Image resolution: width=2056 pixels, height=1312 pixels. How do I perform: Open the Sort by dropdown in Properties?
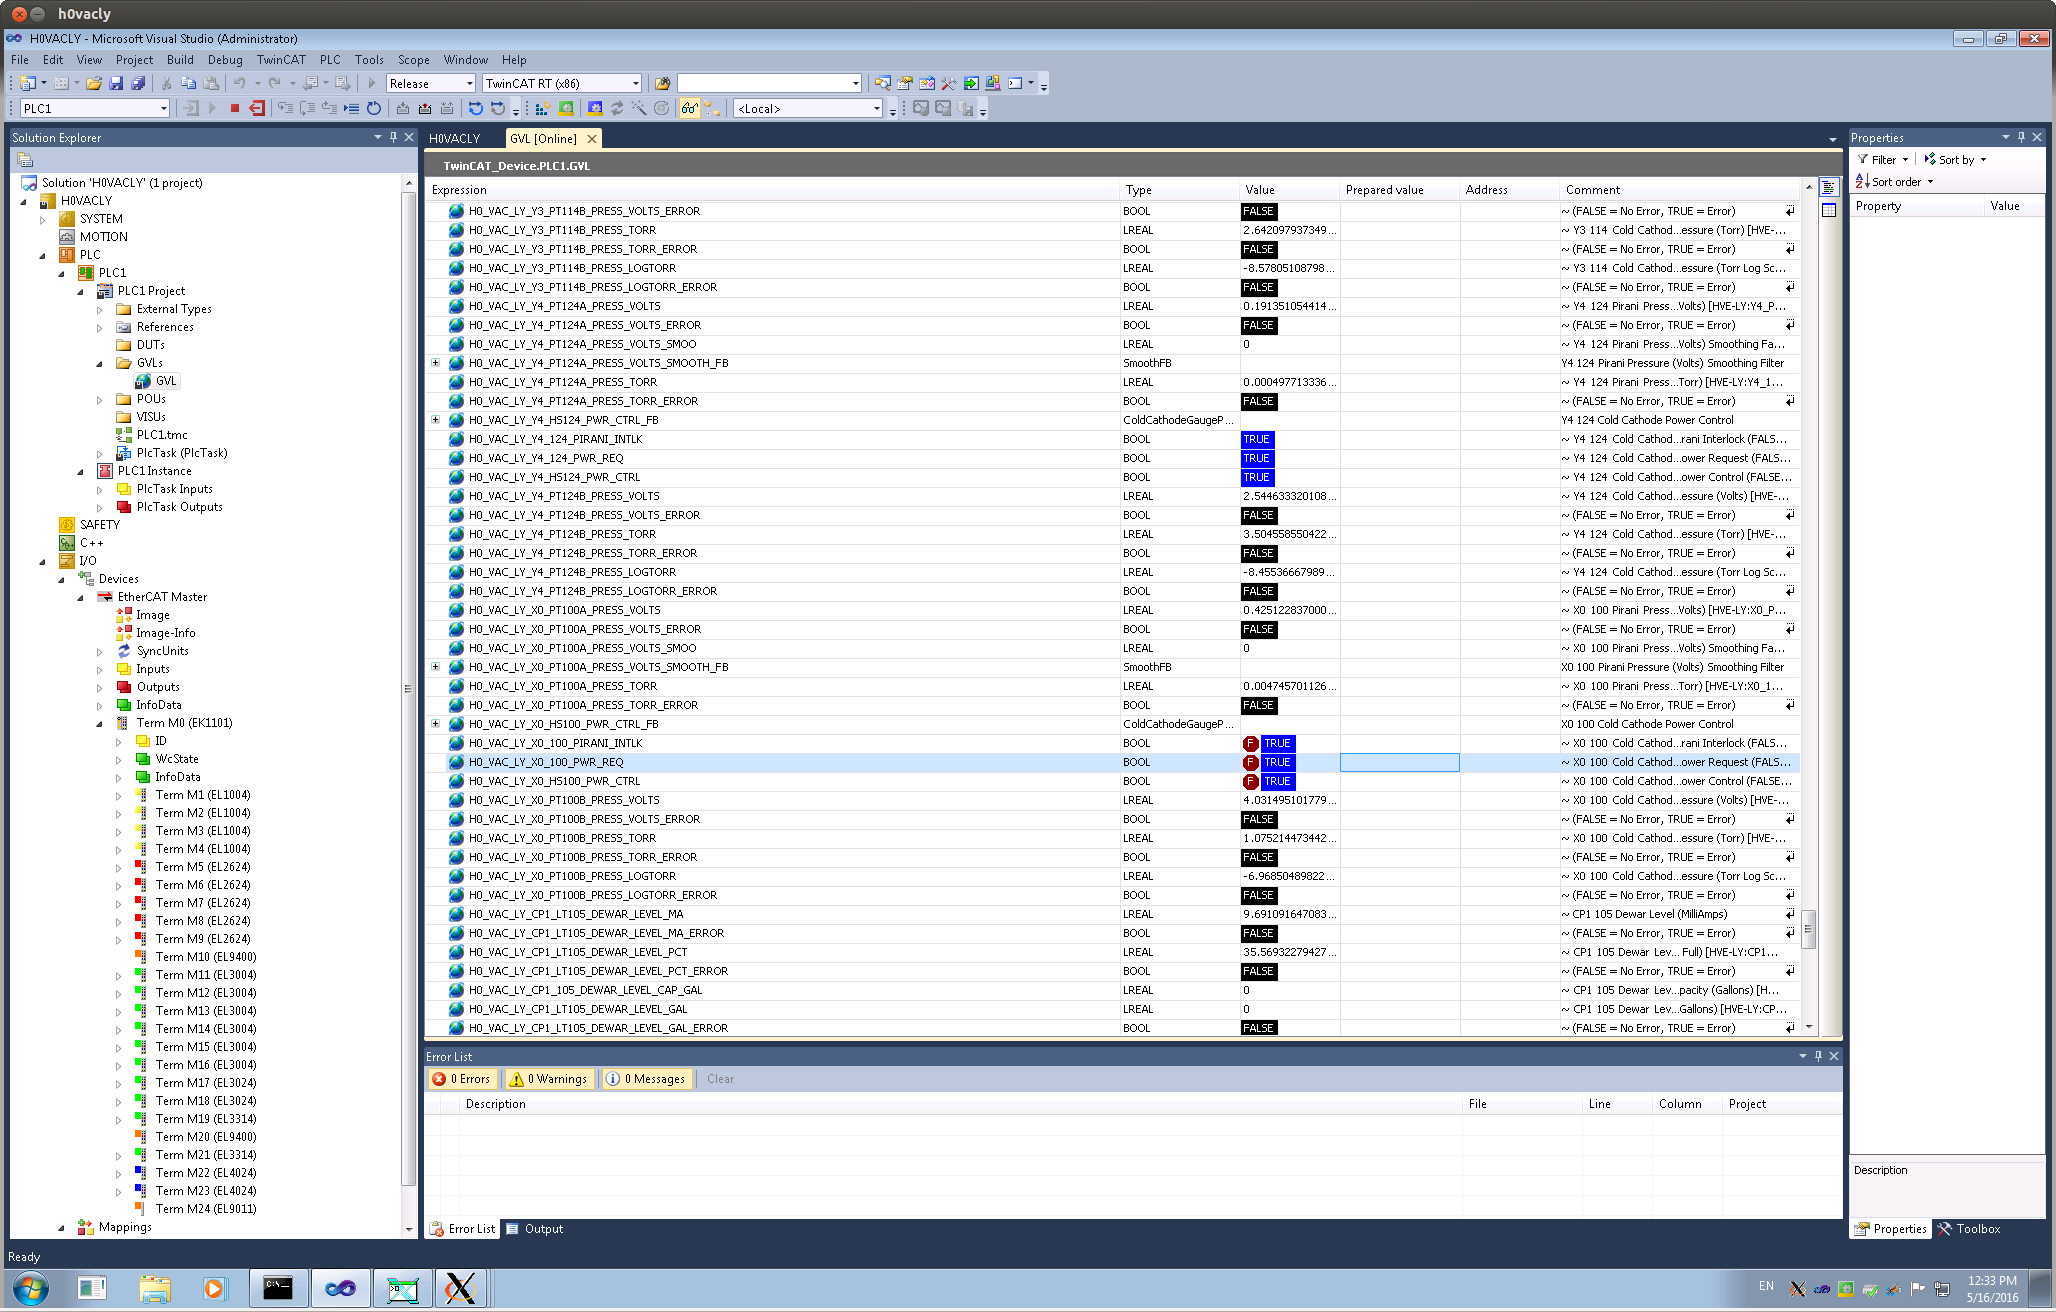1956,160
